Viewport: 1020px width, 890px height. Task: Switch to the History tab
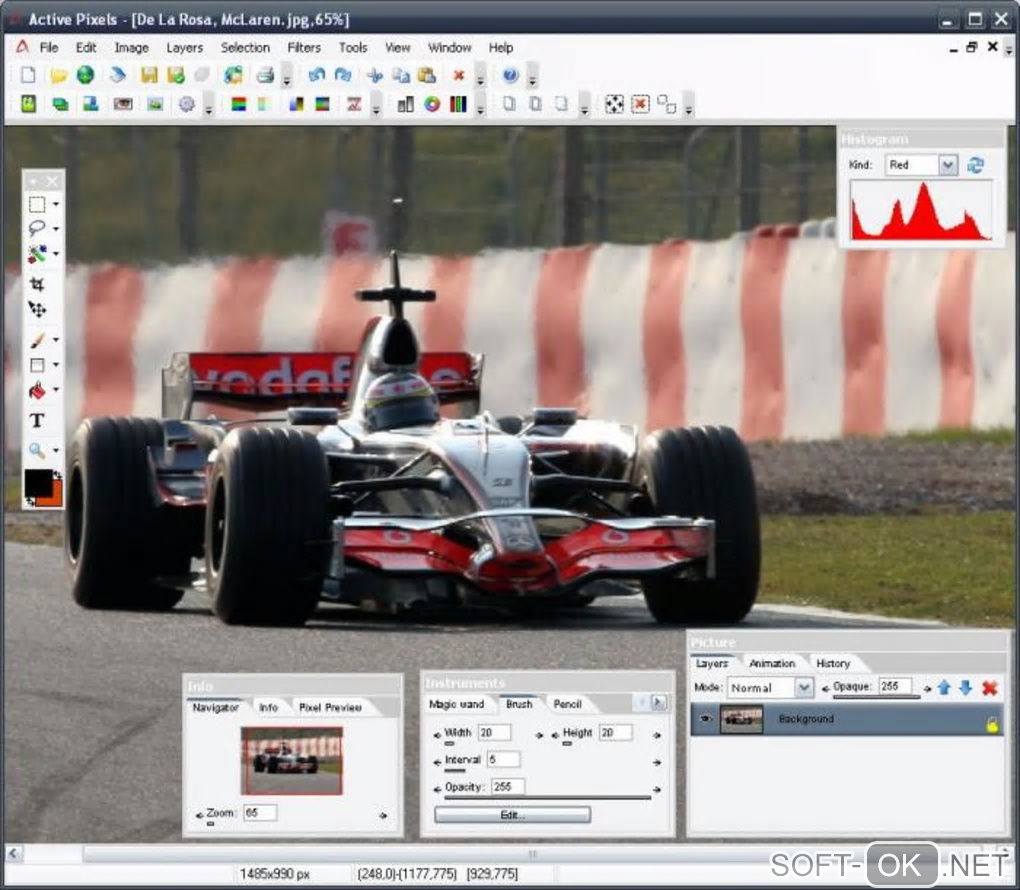833,663
